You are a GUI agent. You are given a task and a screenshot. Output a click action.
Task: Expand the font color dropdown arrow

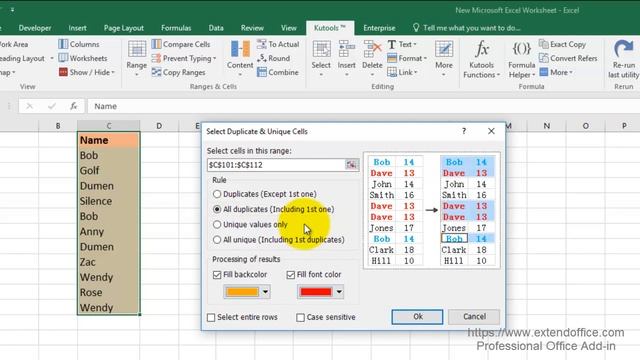(x=339, y=292)
